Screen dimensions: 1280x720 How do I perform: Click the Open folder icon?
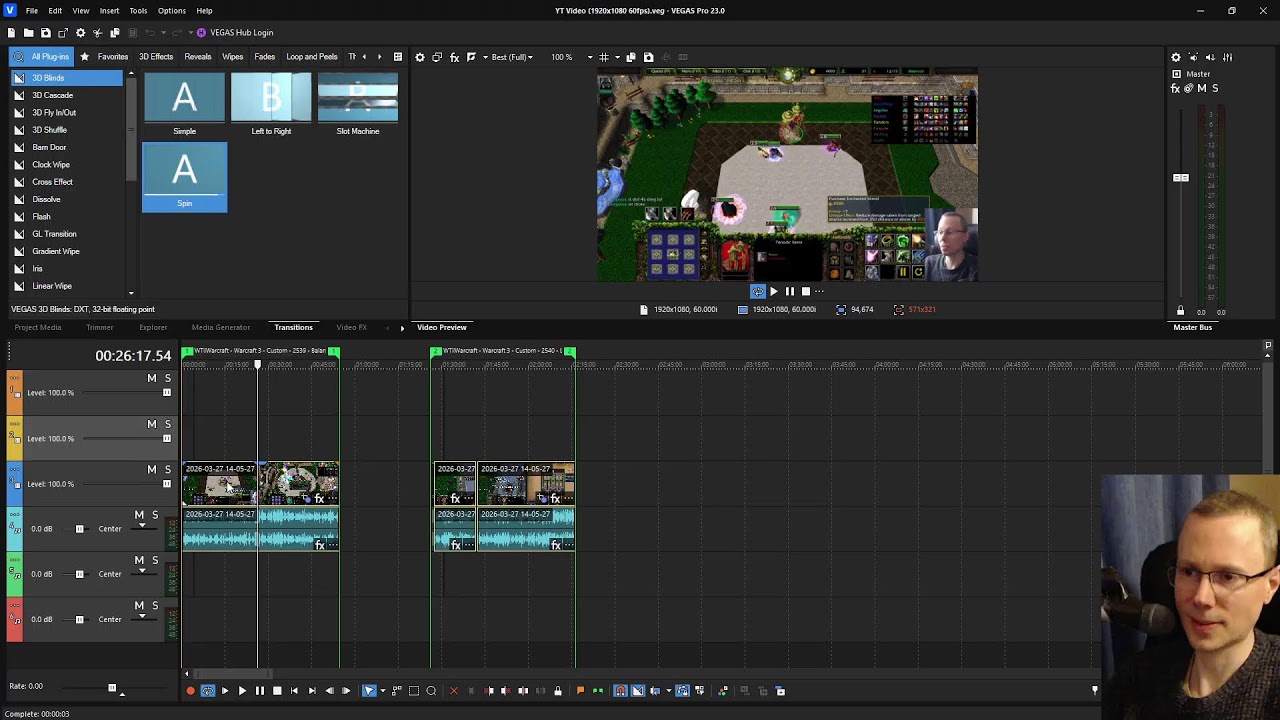(x=28, y=33)
